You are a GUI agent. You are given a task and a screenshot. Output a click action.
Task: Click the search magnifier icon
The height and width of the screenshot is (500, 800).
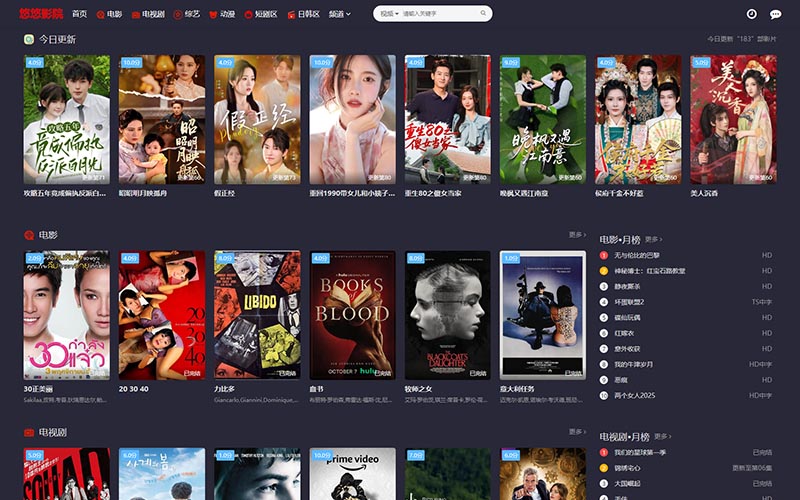click(483, 13)
